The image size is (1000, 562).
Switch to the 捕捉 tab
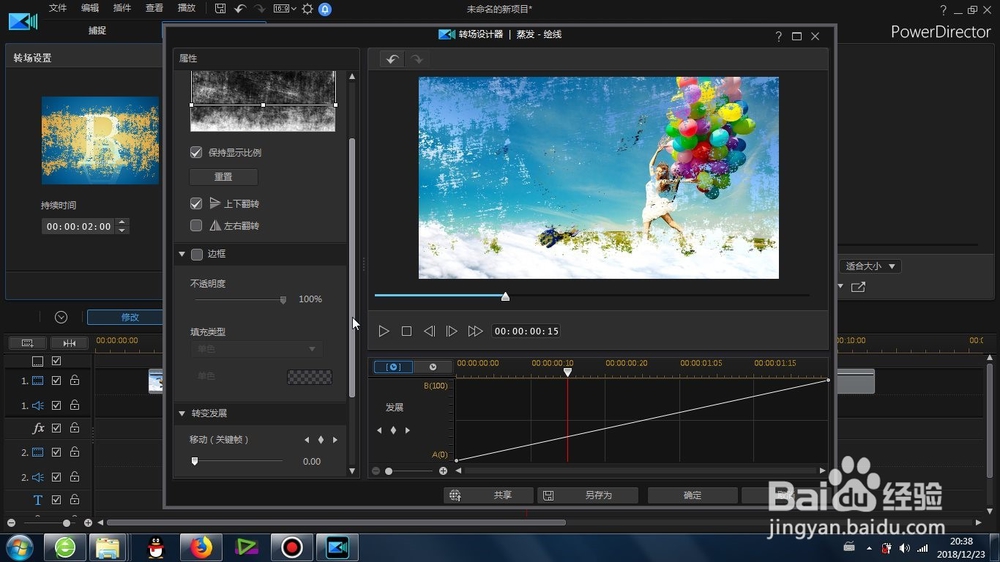click(97, 31)
